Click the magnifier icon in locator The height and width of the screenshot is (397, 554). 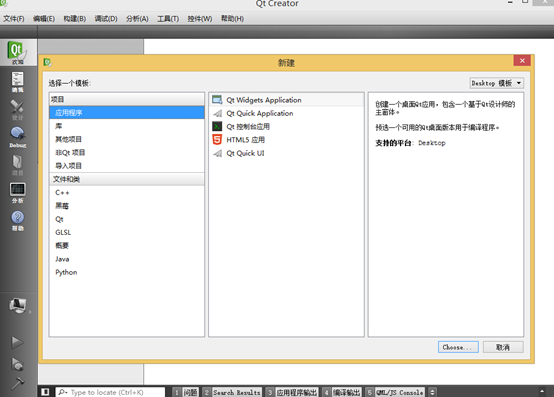tap(63, 392)
